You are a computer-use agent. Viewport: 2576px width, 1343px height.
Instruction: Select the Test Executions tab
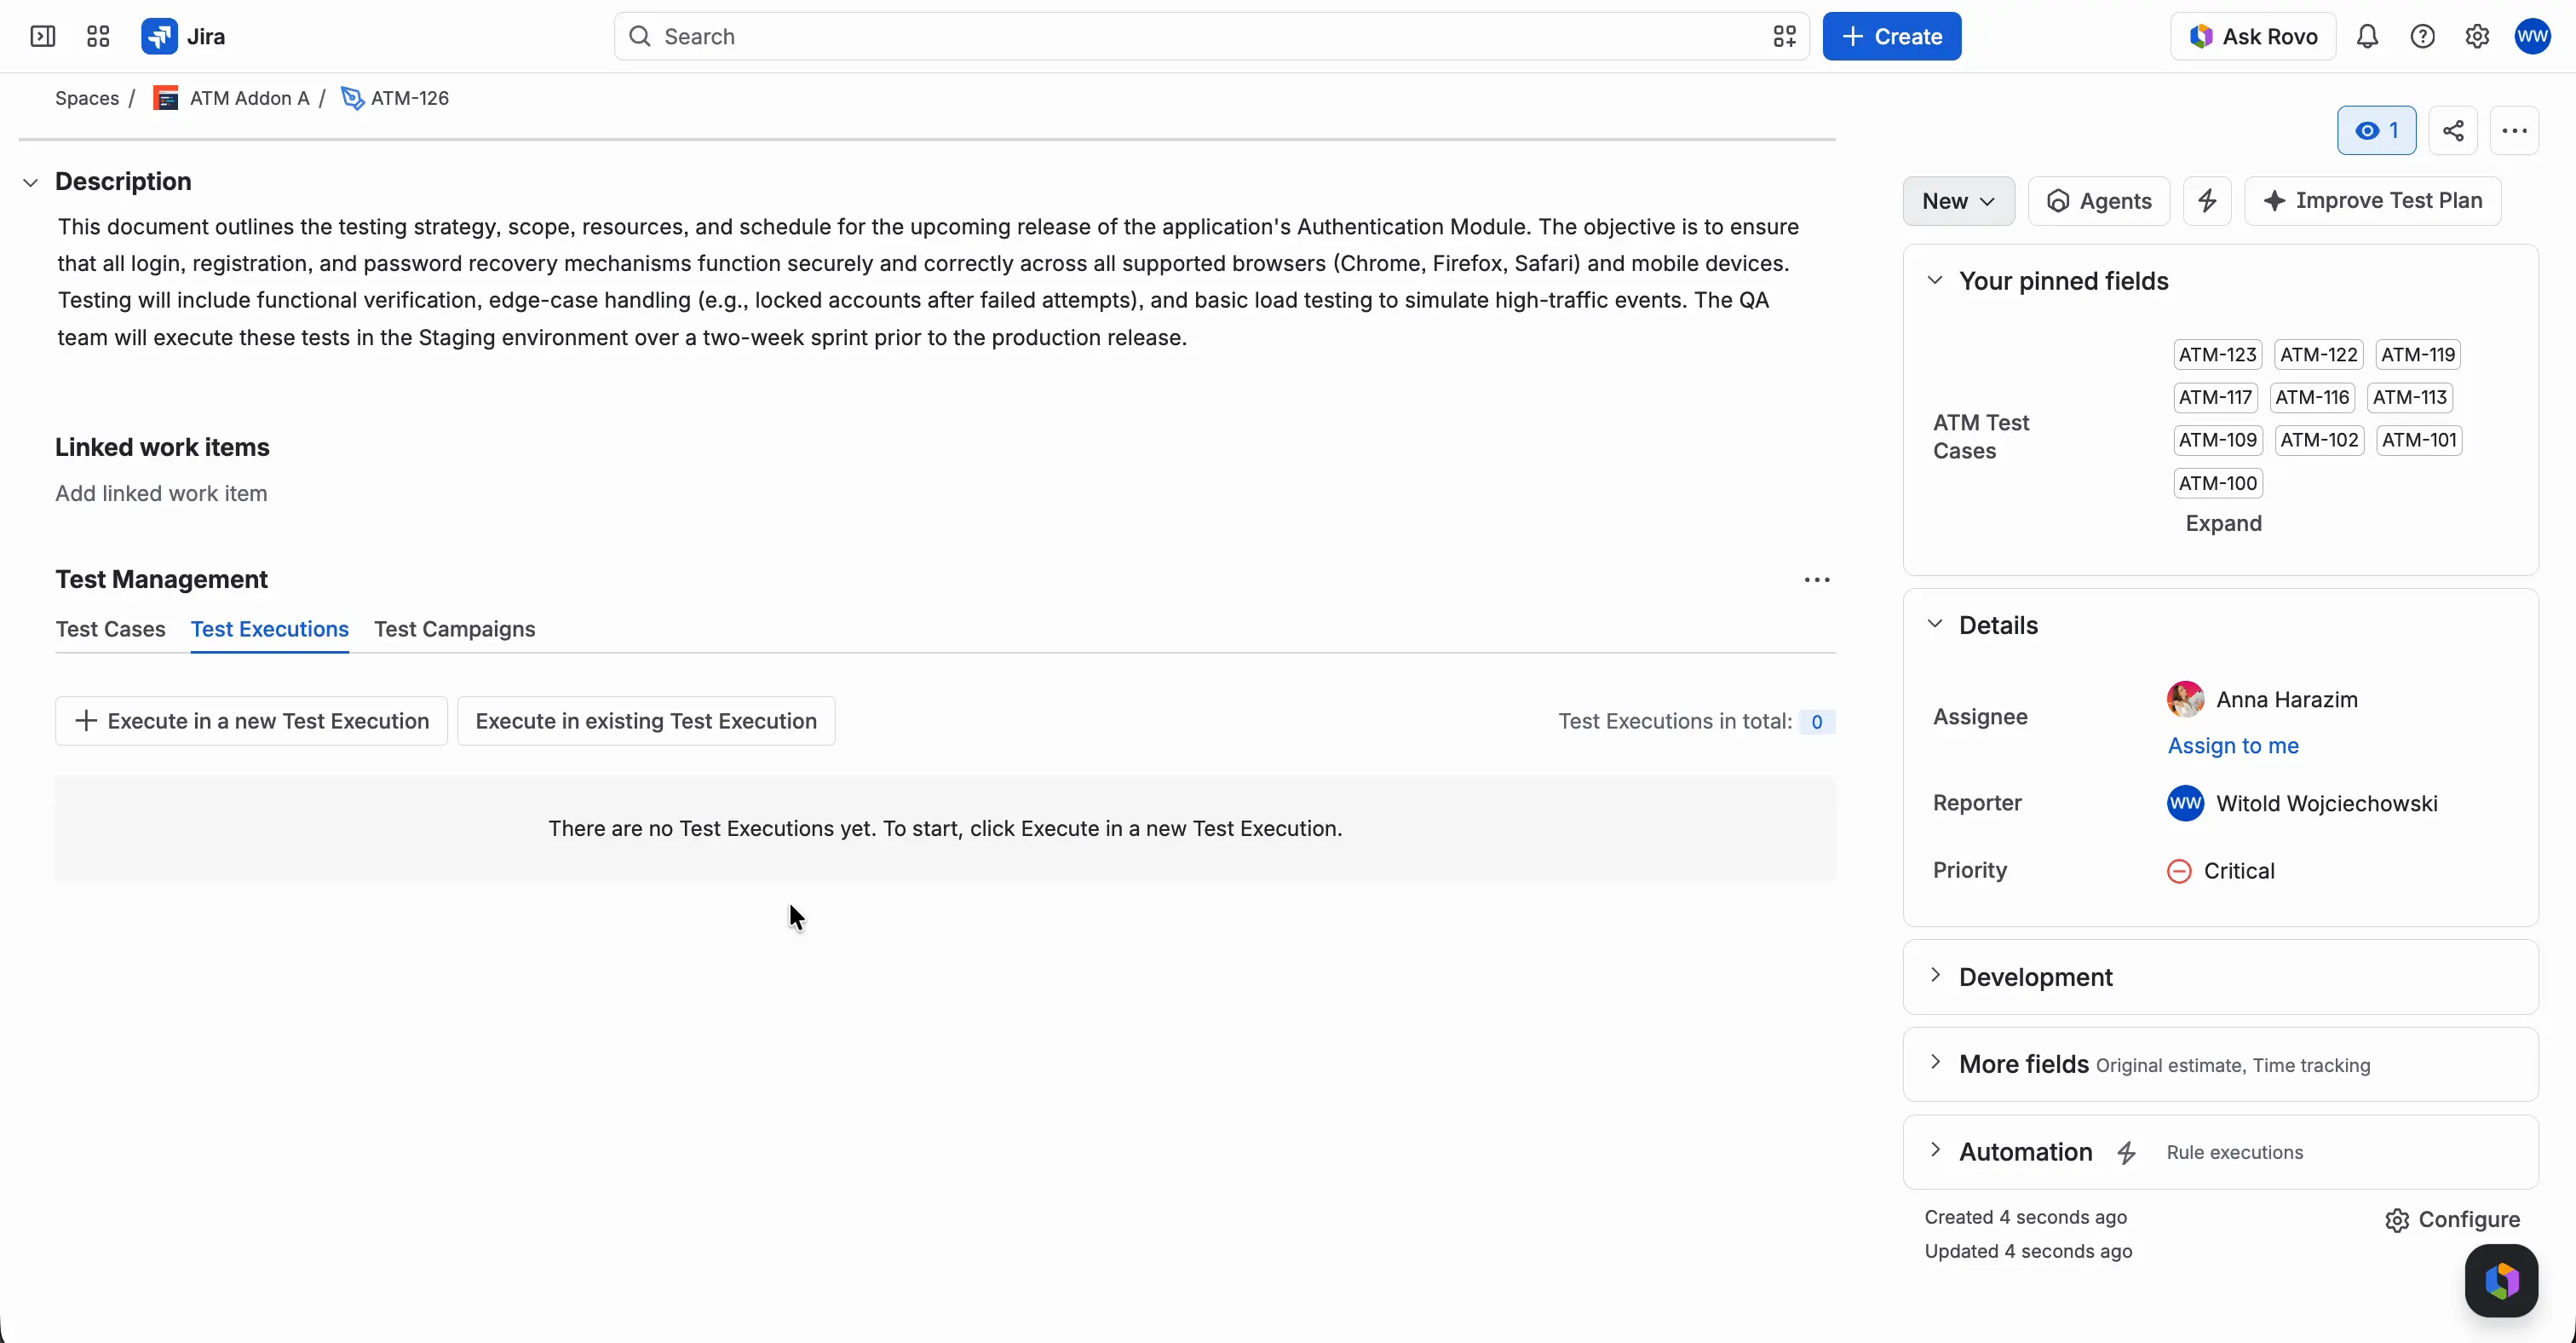point(269,629)
